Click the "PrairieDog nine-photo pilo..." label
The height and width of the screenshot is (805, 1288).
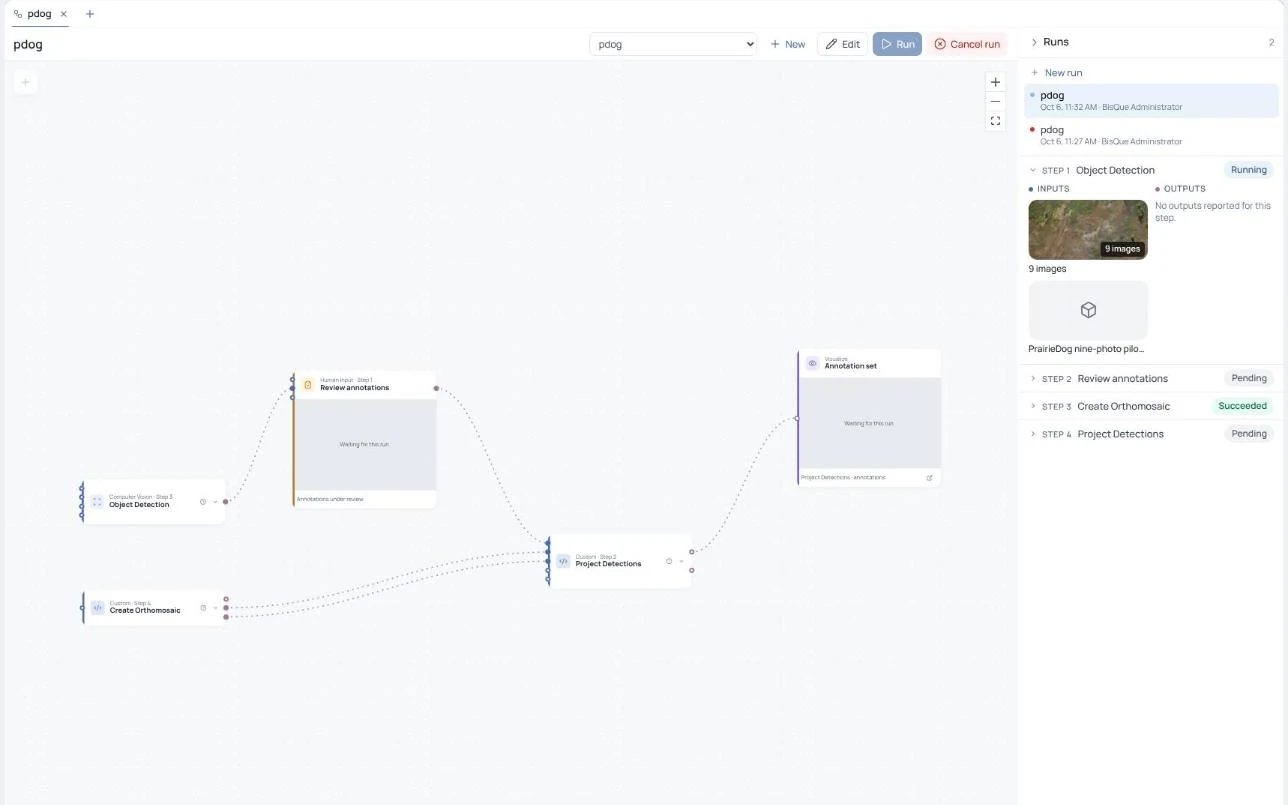[x=1086, y=349]
